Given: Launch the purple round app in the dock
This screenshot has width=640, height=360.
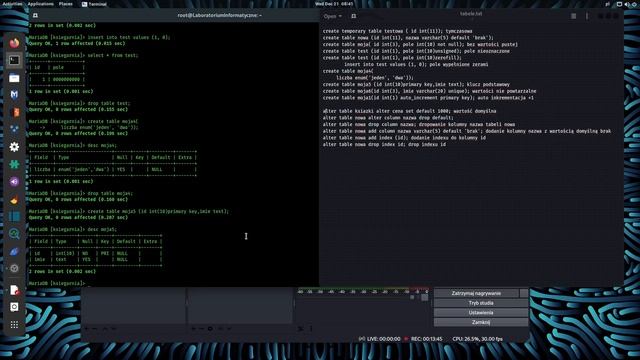Looking at the screenshot, I should point(14,182).
